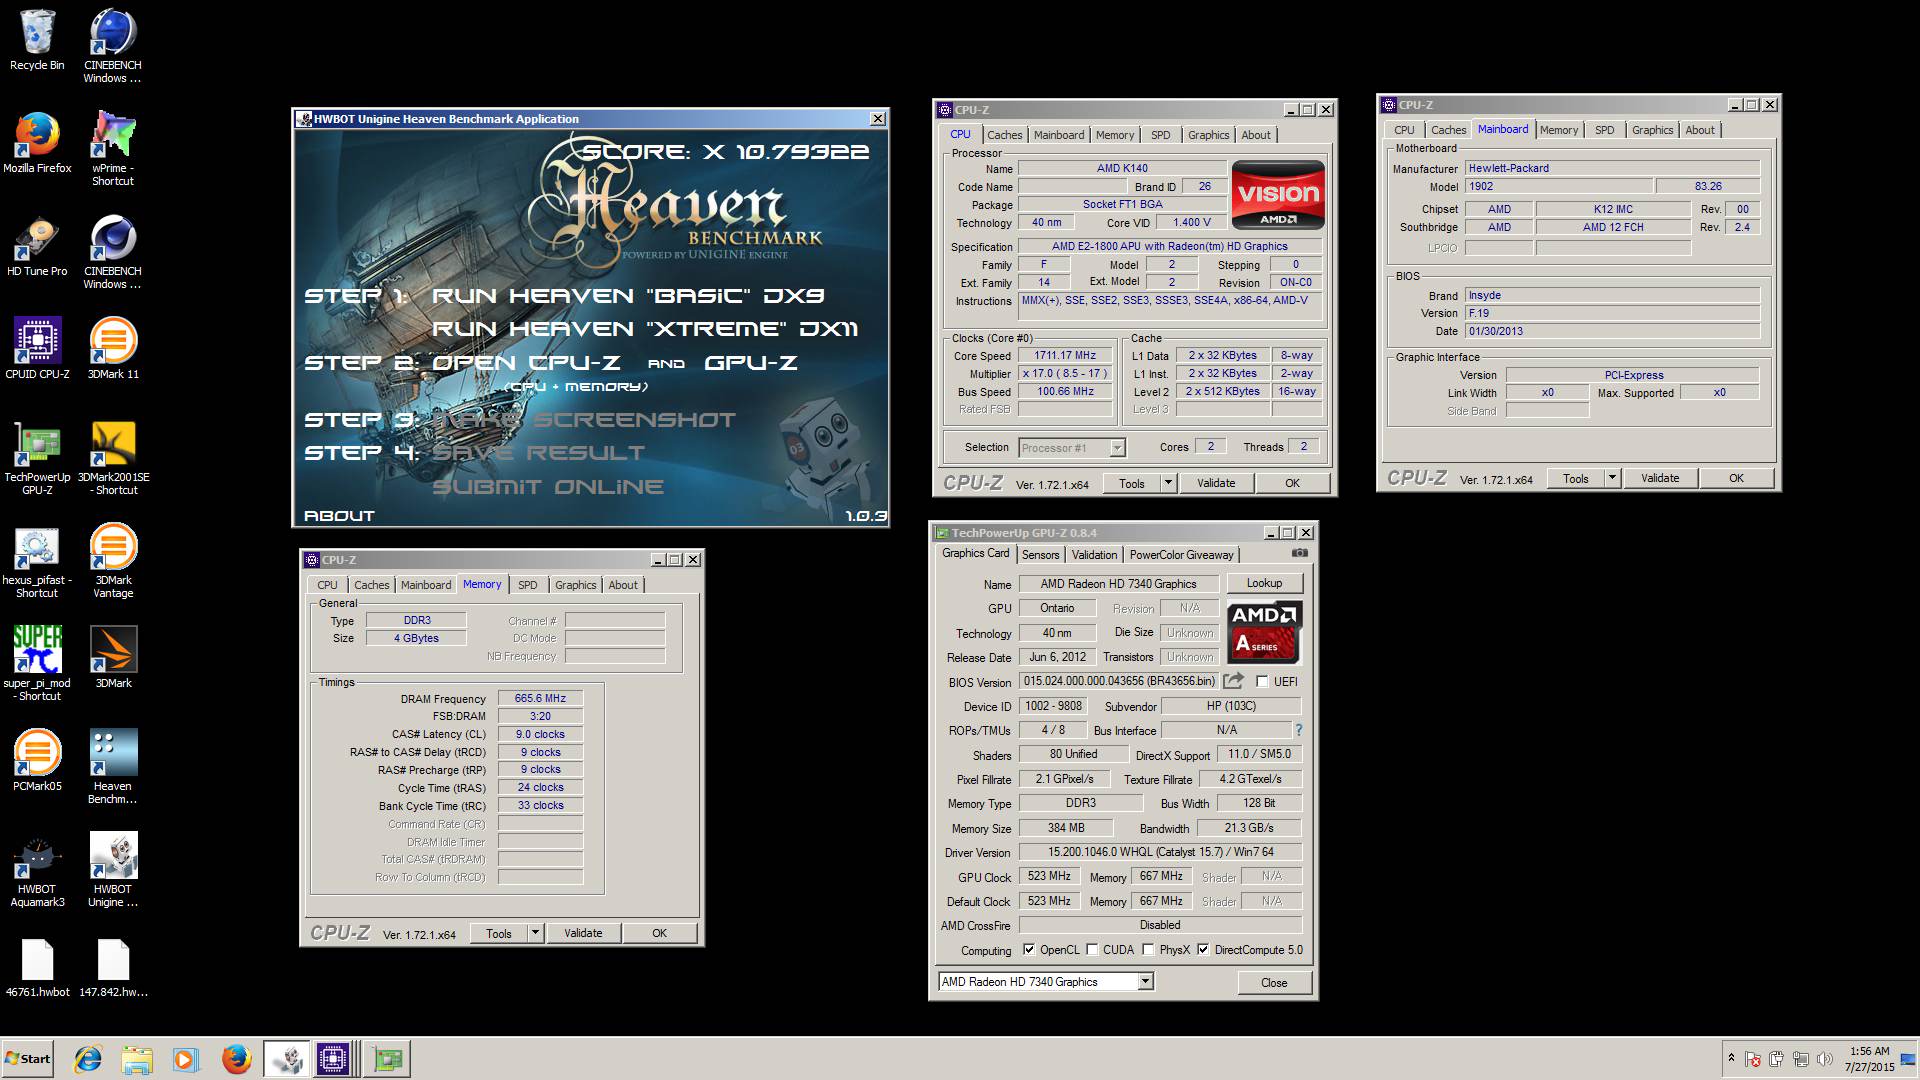Toggle the PhysX checkbox in GPU-Z
This screenshot has height=1080, width=1920.
point(1148,950)
